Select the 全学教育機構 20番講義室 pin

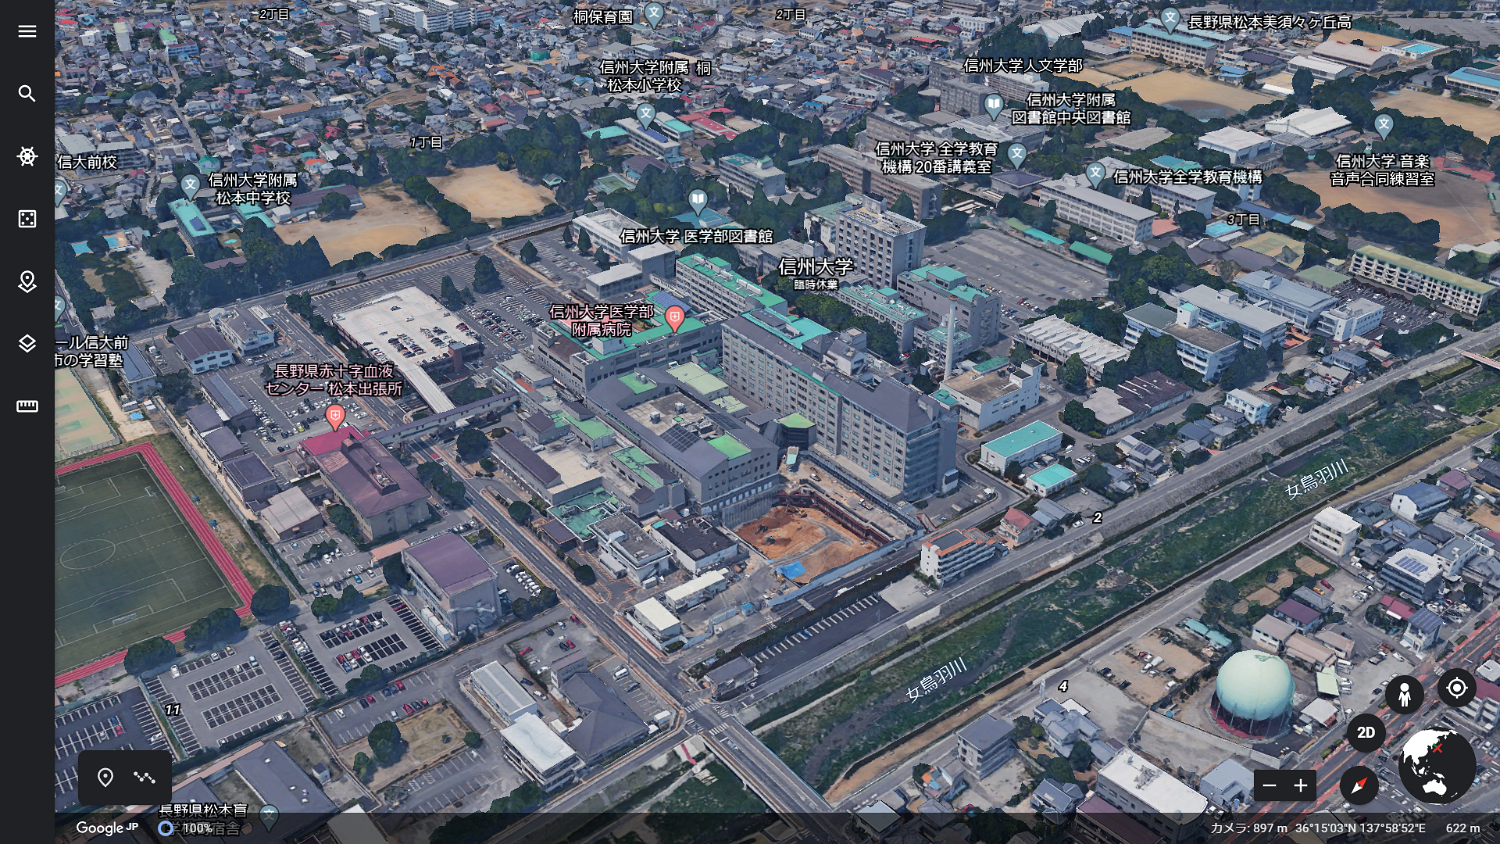point(1017,155)
